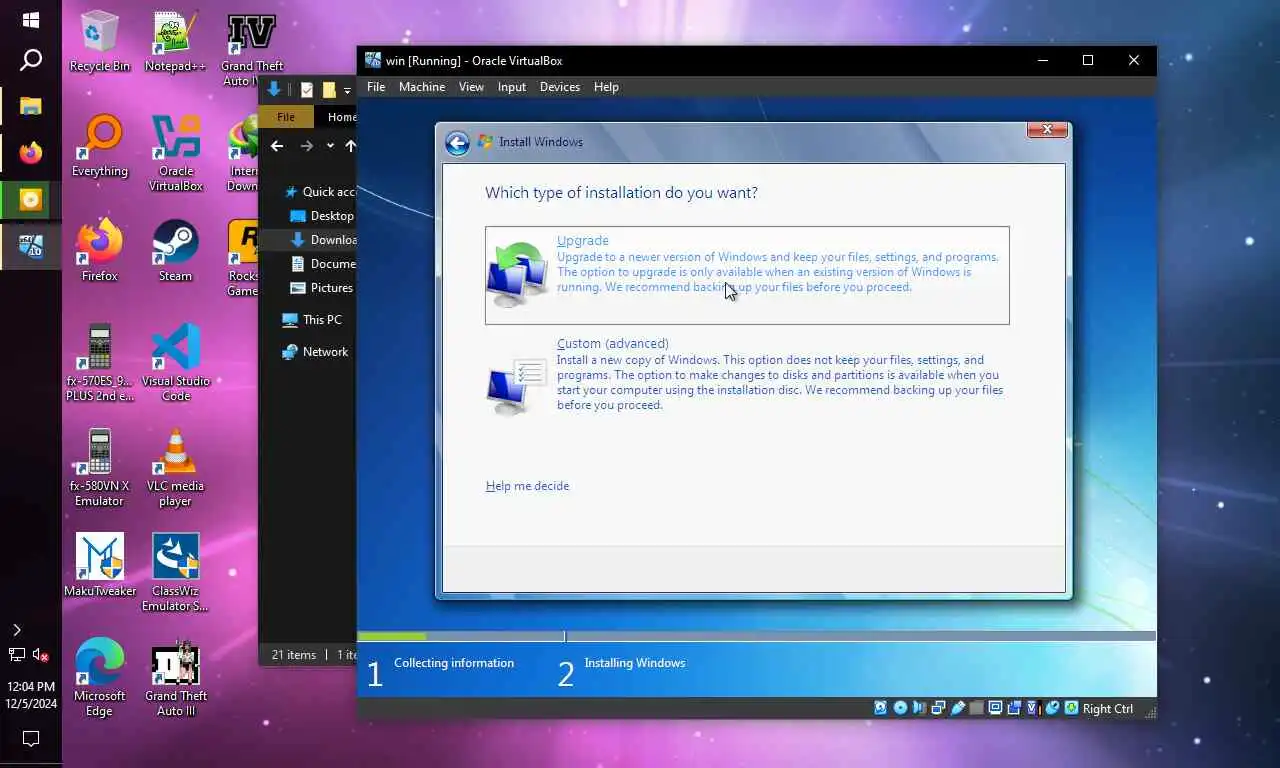1280x768 pixels.
Task: Click Firefox icon on the taskbar
Action: click(30, 153)
